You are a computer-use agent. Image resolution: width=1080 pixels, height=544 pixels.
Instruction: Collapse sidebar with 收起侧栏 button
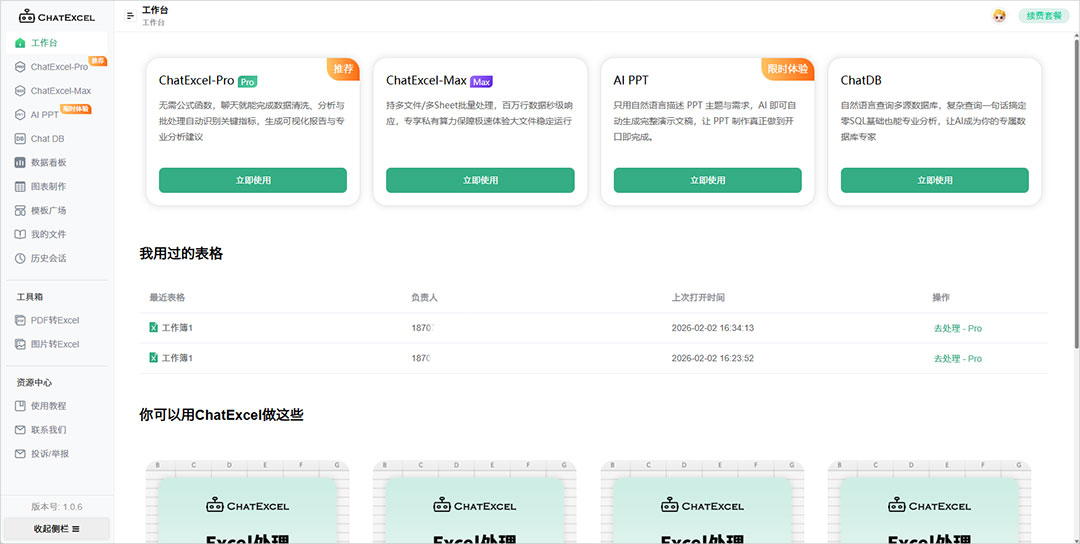(56, 529)
